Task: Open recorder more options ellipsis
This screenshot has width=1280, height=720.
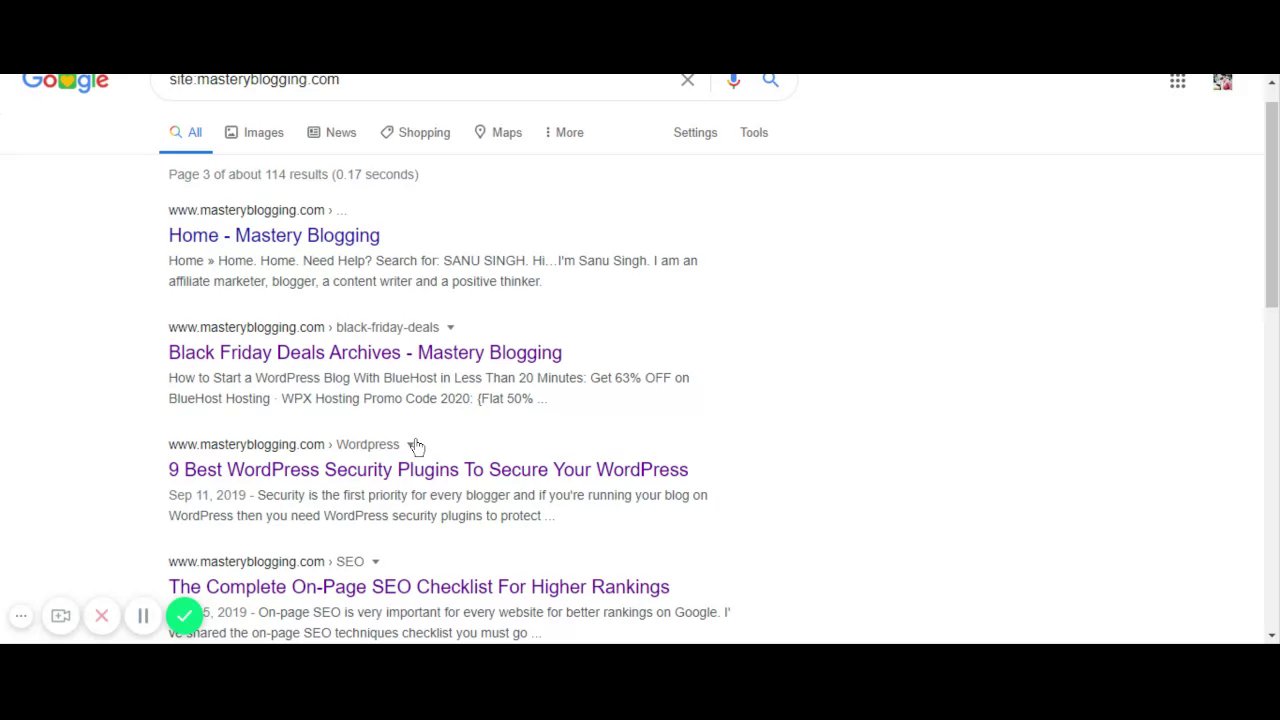Action: 21,616
